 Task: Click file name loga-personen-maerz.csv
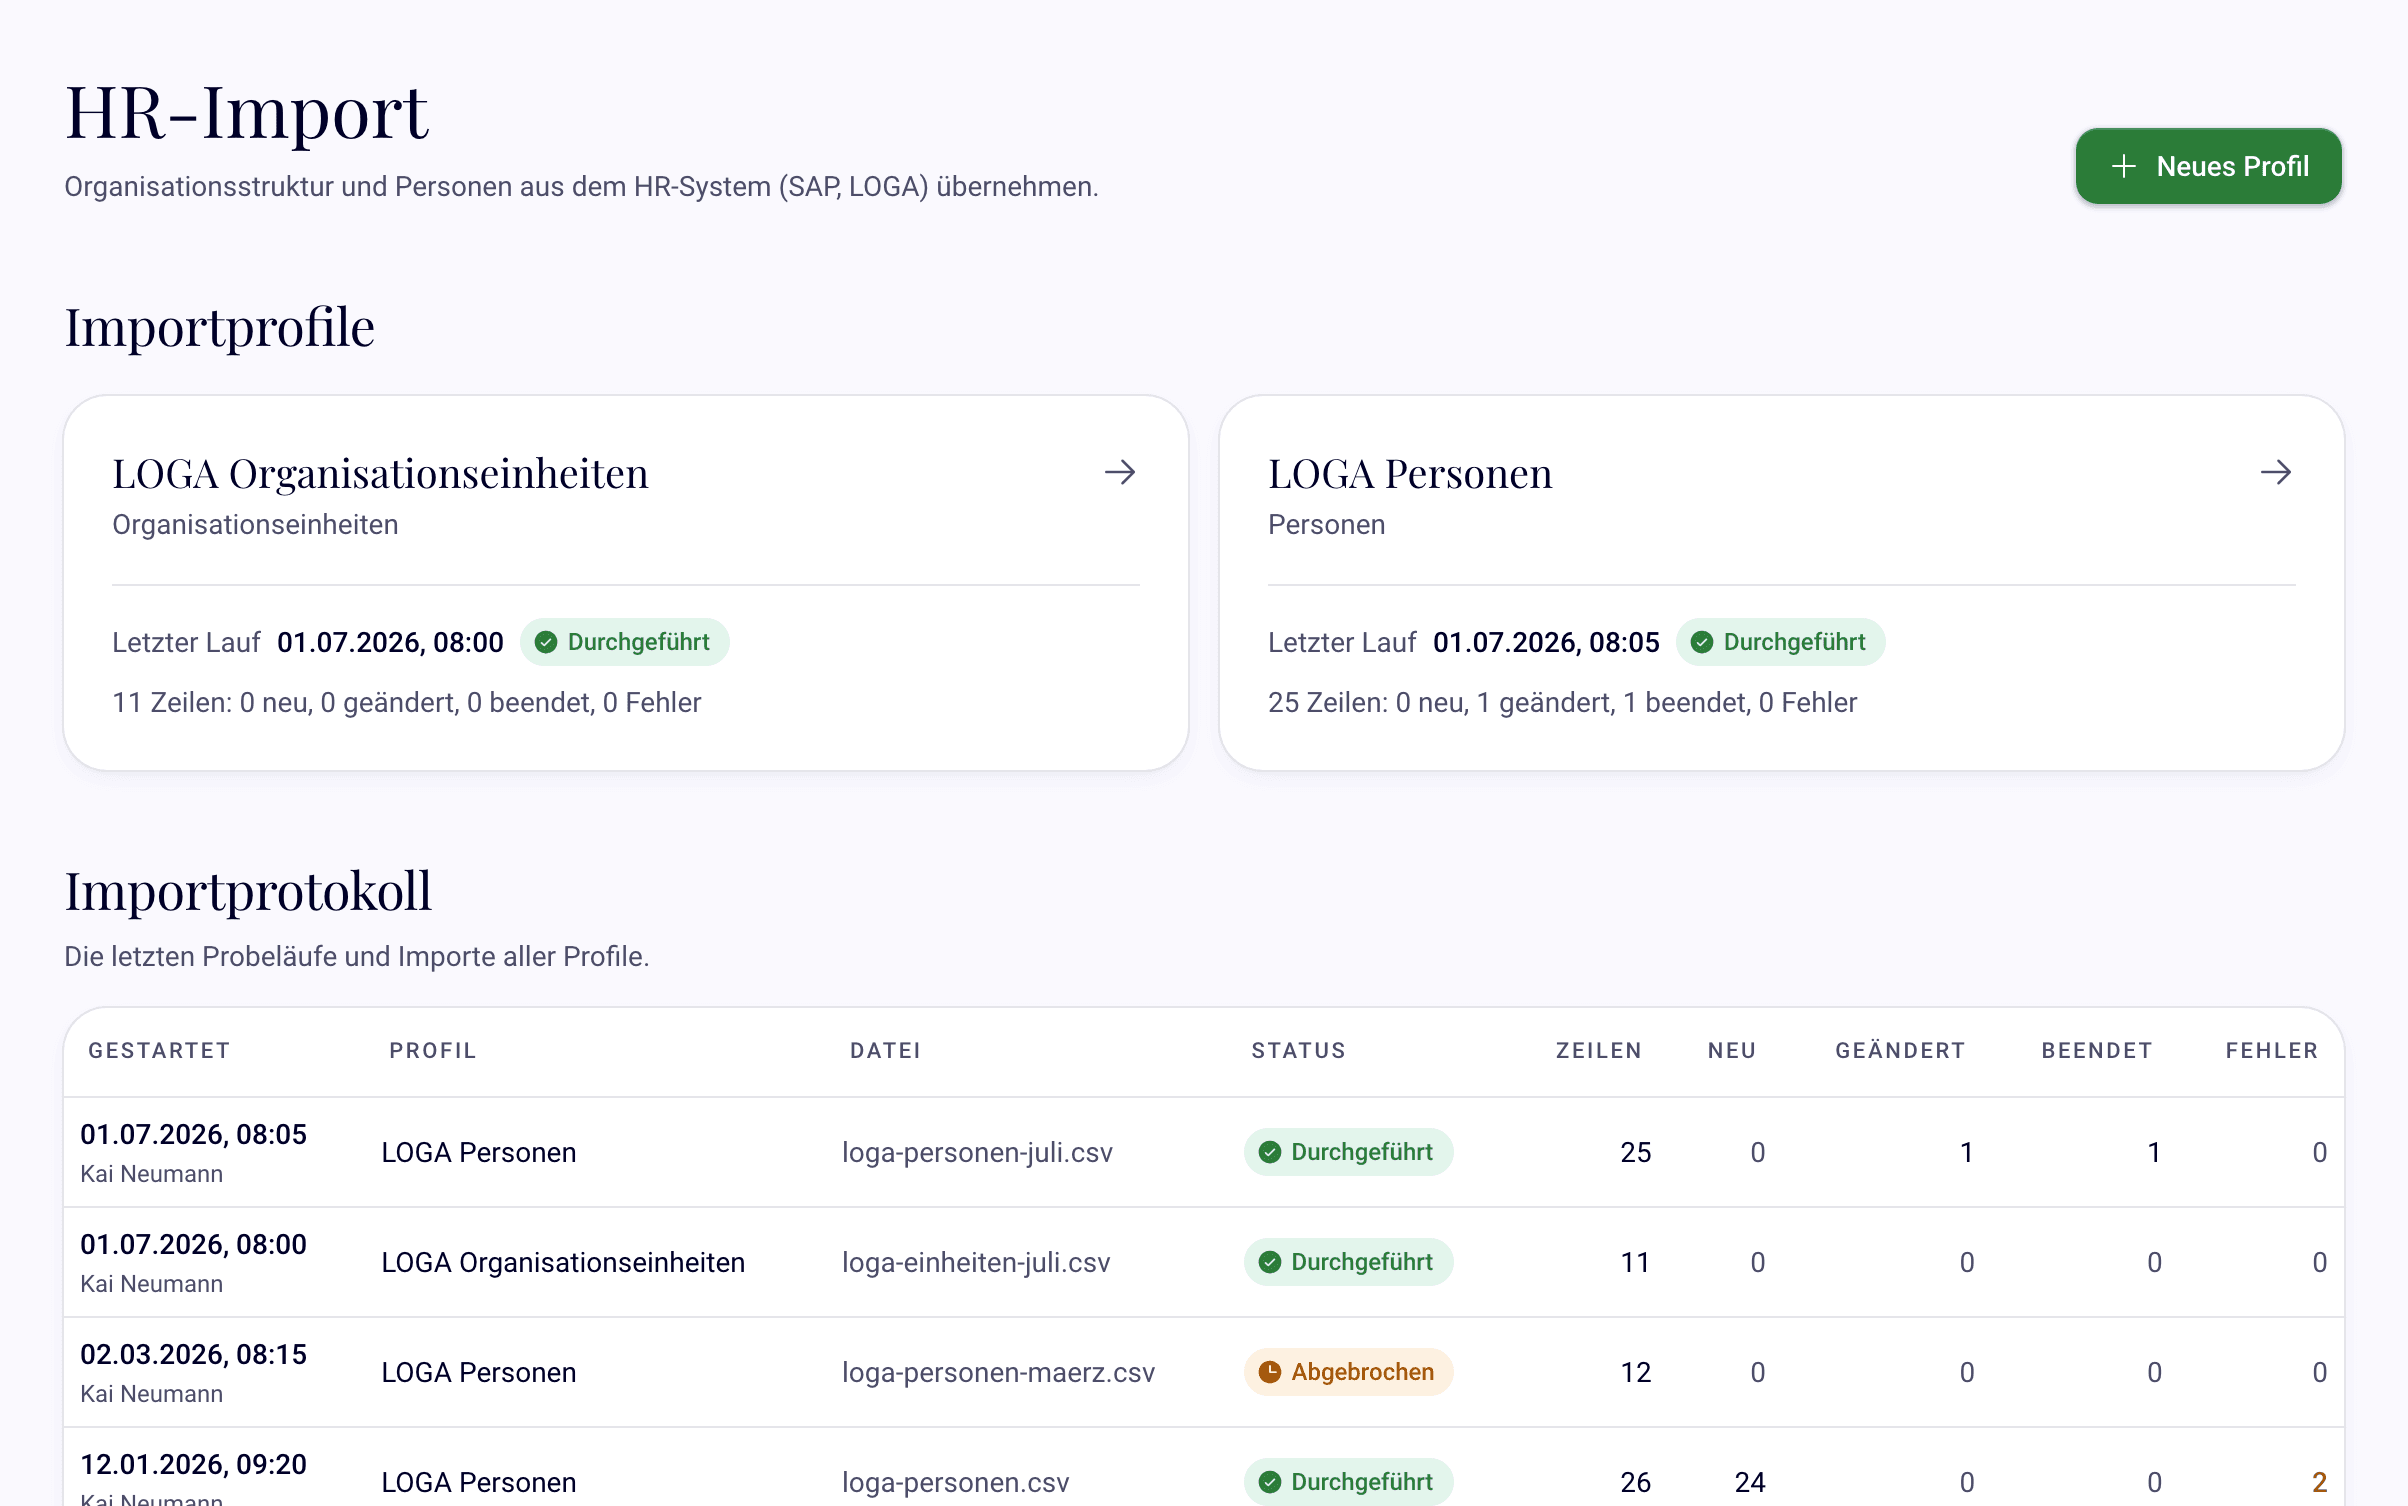tap(998, 1372)
